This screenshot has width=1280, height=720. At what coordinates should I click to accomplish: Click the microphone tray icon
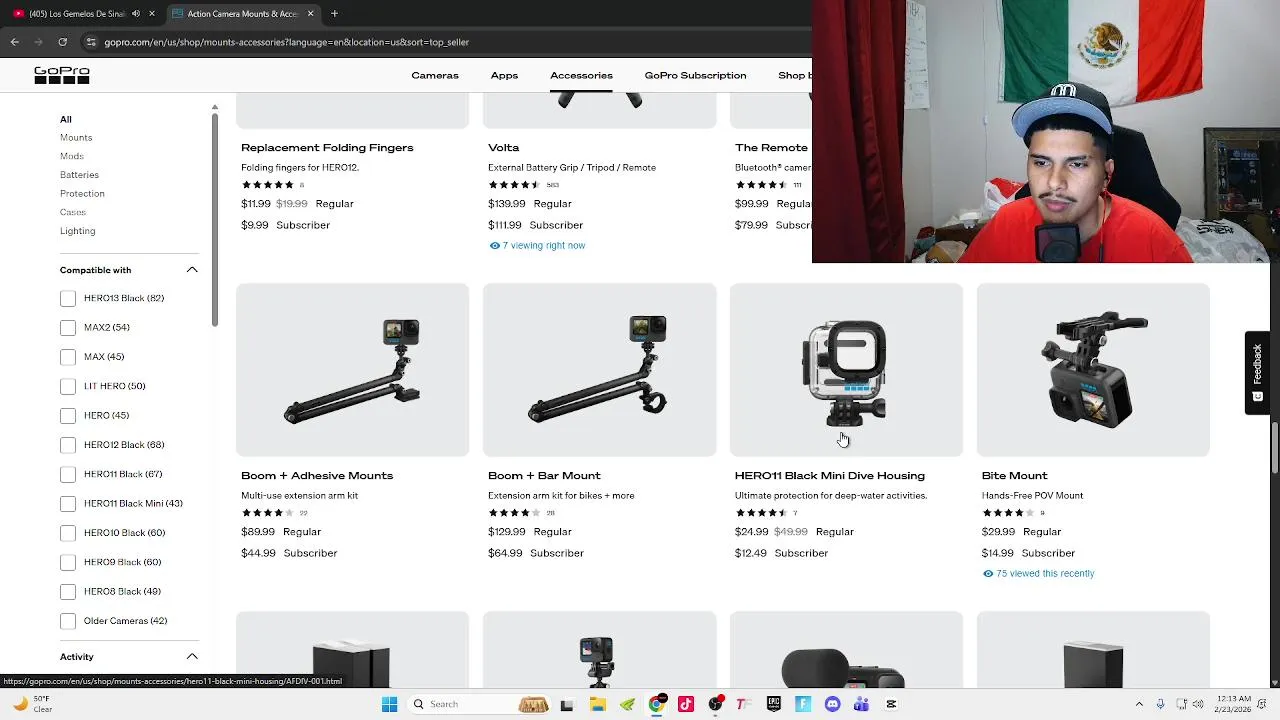1160,704
